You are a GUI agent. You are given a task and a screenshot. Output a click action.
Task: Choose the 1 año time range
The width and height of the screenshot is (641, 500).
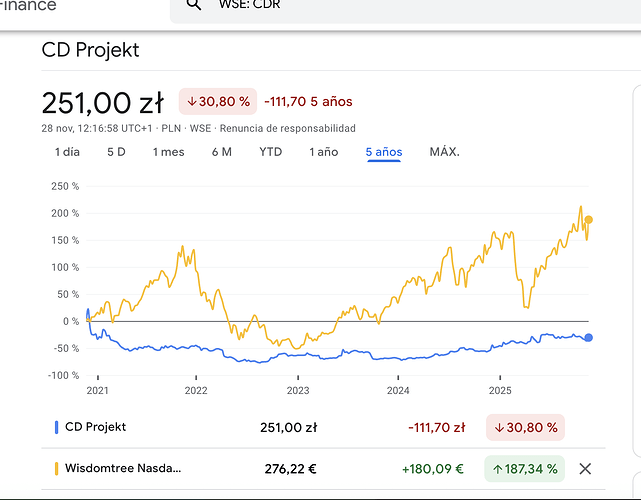324,152
